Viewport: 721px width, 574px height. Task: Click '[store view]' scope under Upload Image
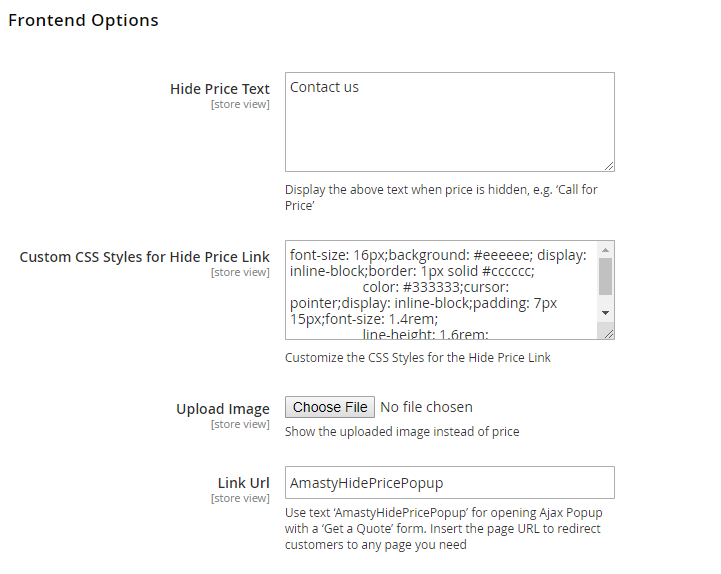pos(240,424)
